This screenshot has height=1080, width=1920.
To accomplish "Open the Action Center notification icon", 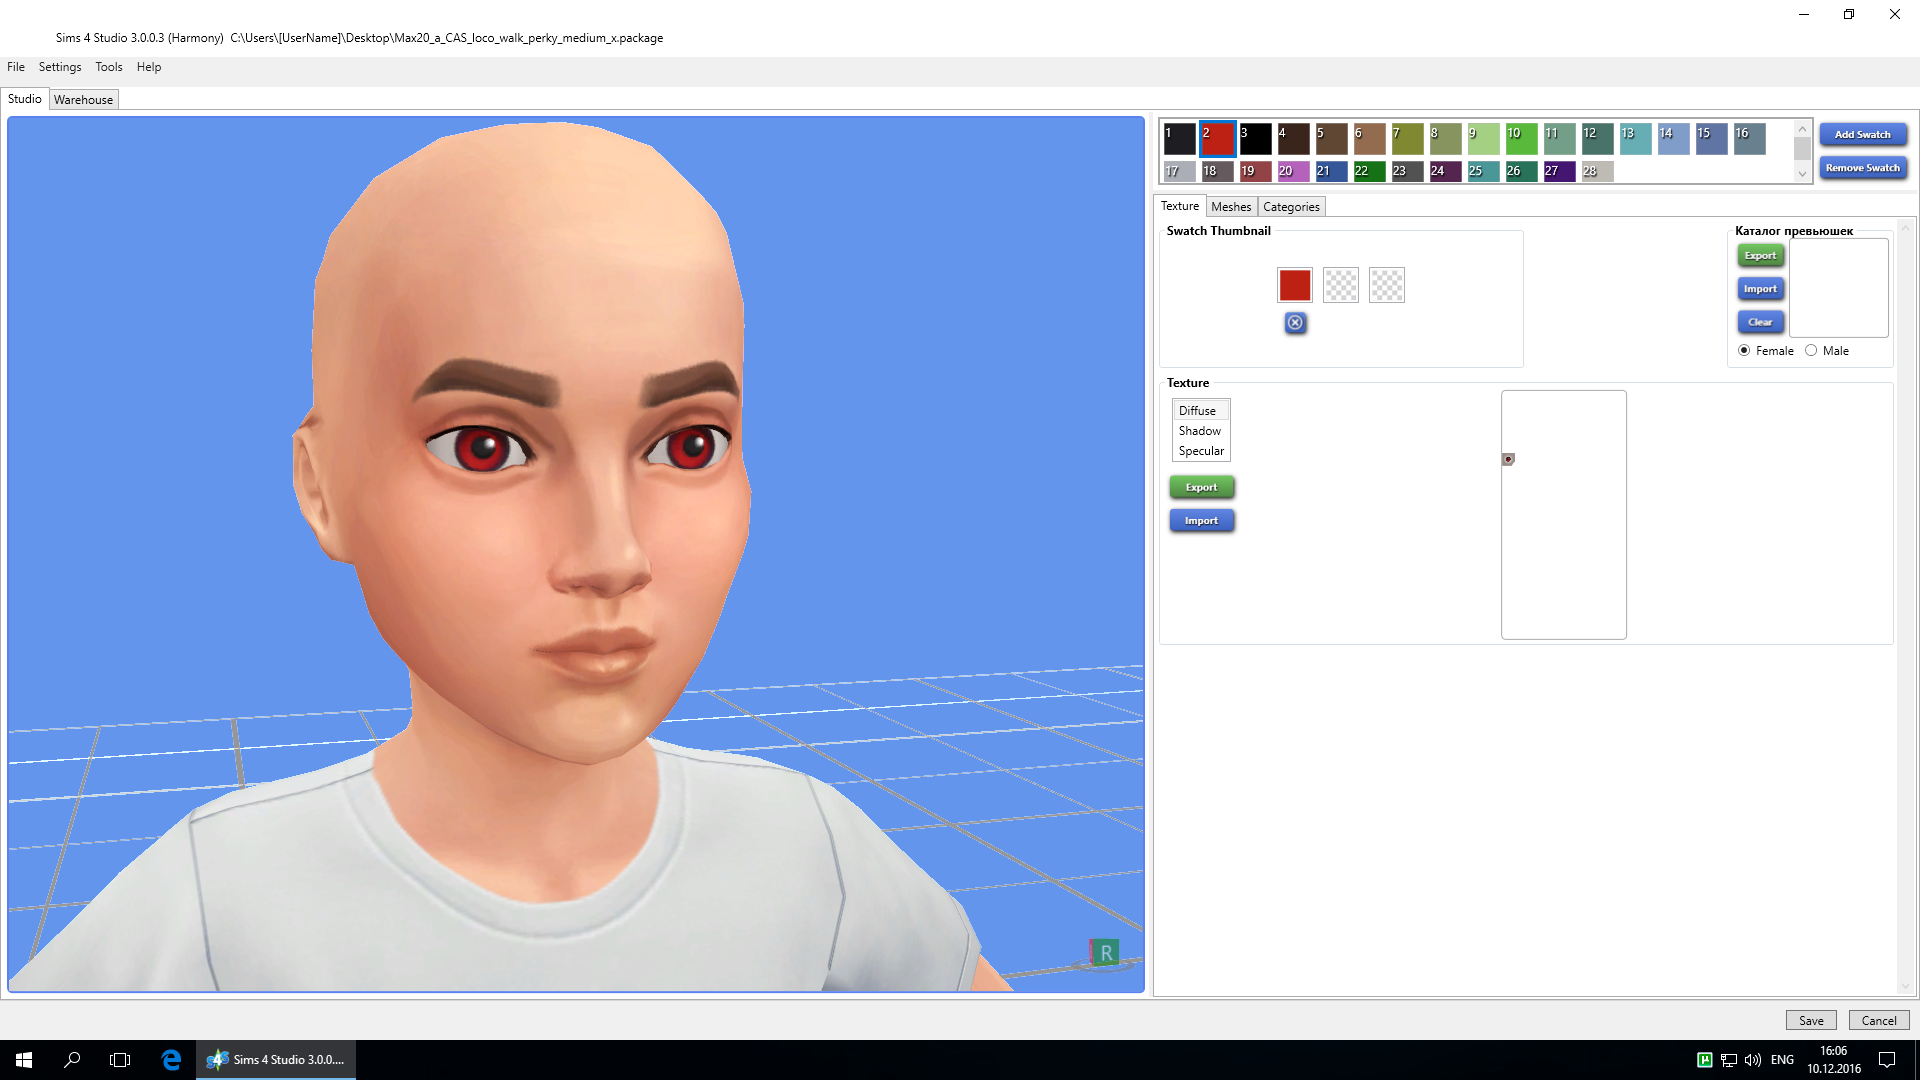I will pyautogui.click(x=1887, y=1060).
